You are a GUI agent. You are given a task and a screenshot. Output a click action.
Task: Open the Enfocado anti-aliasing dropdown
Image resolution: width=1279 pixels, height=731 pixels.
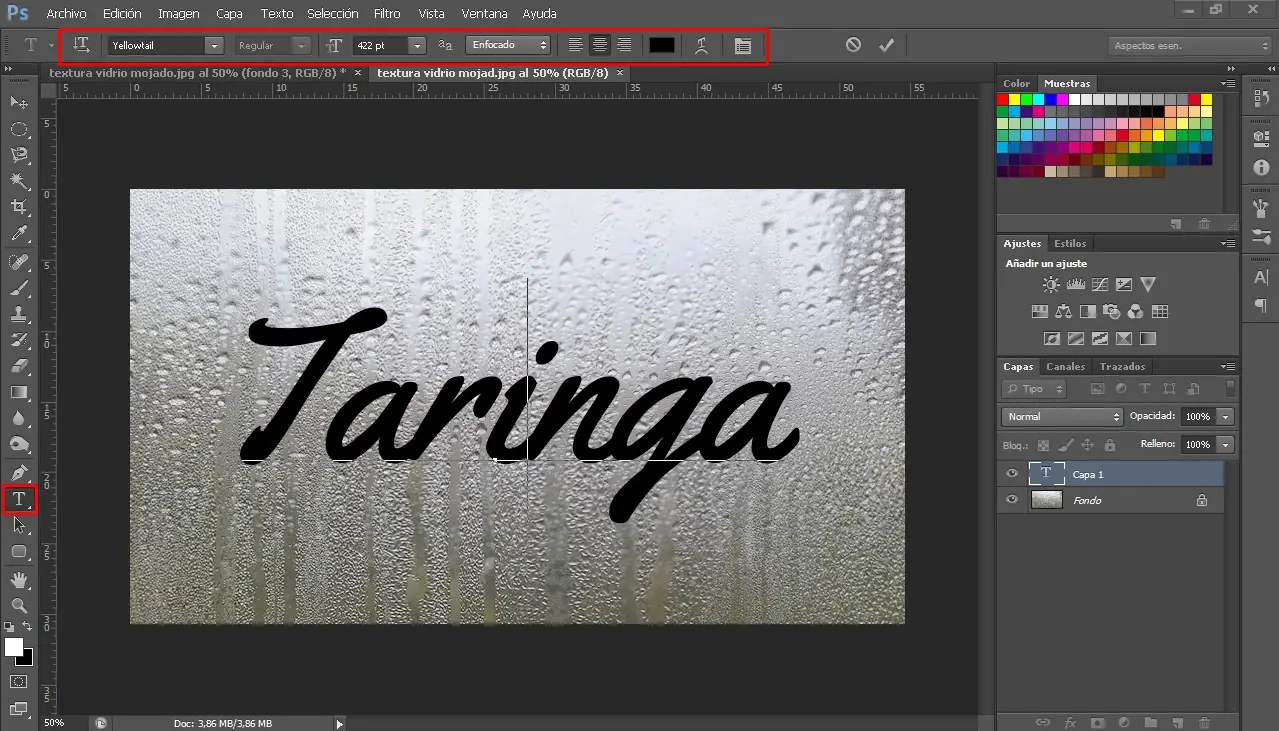click(508, 45)
